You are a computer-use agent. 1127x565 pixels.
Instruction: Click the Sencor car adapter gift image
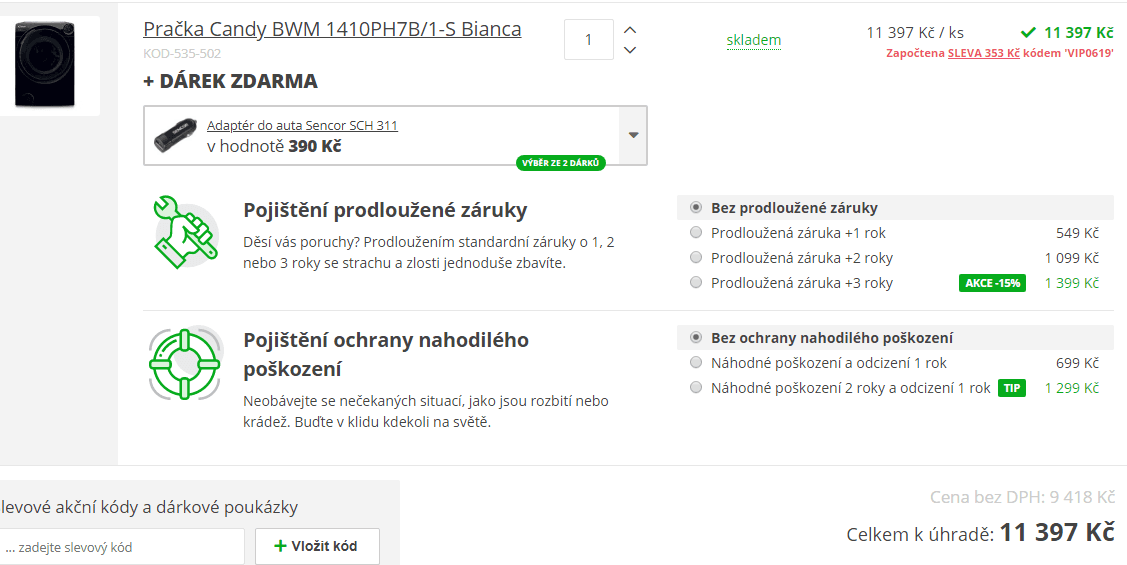pyautogui.click(x=175, y=135)
